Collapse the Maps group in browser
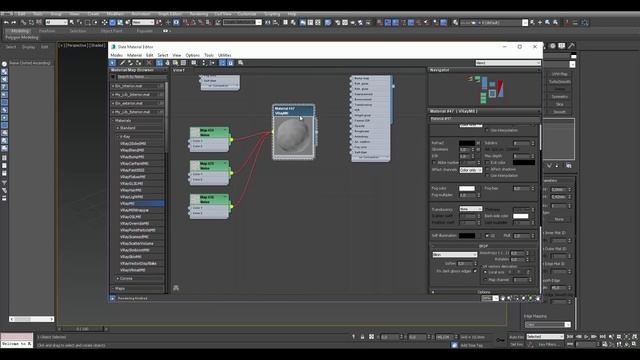 coord(113,288)
